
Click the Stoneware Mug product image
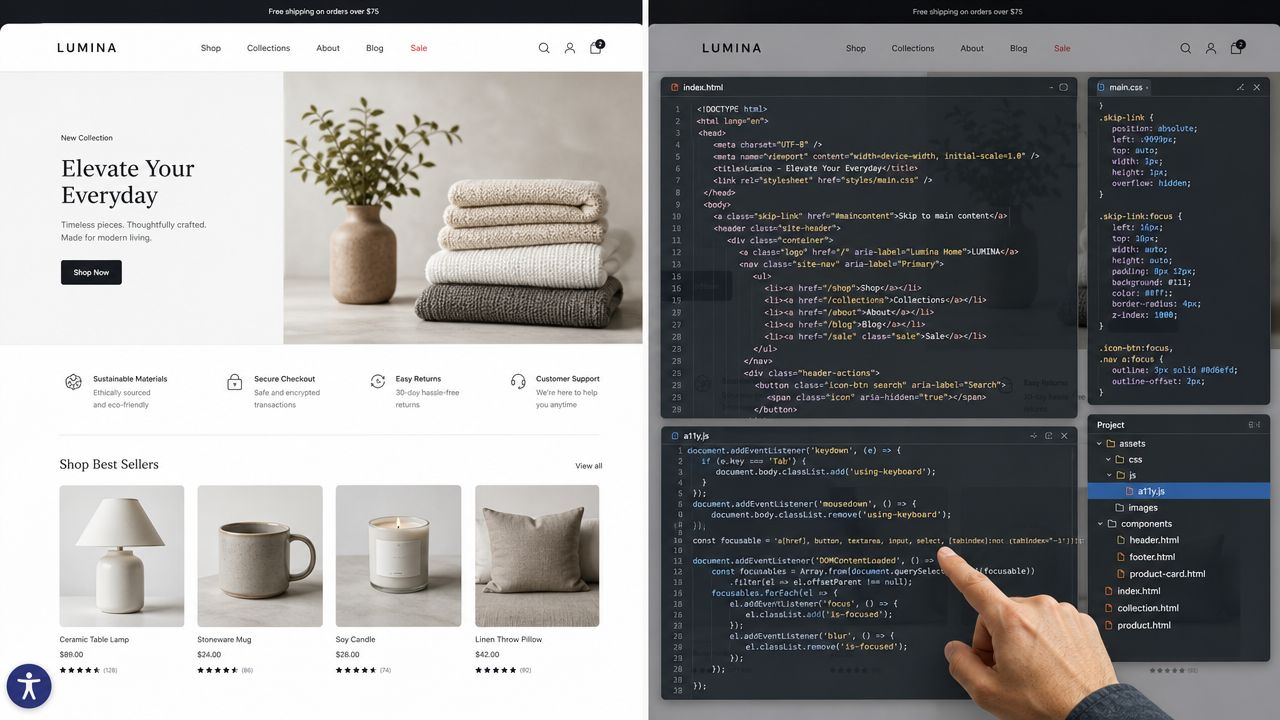click(260, 557)
